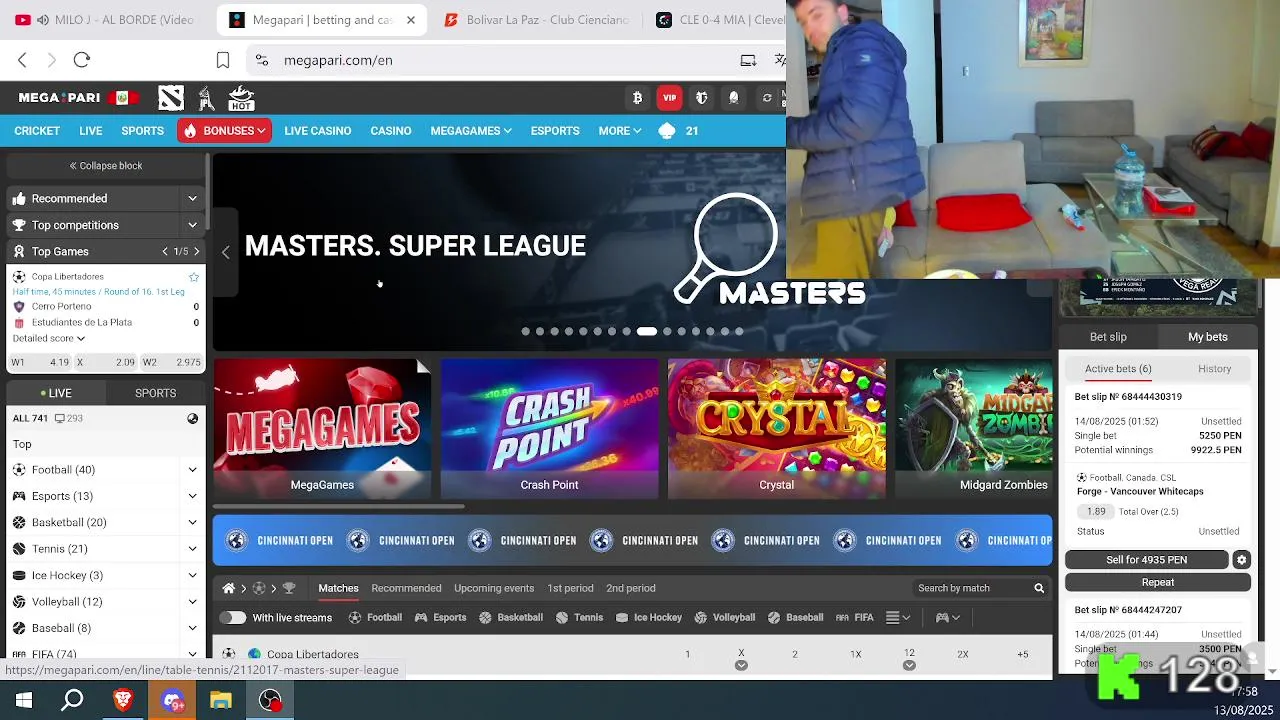Viewport: 1280px width, 720px height.
Task: Filter by Football icon in sports filter row
Action: tap(375, 618)
